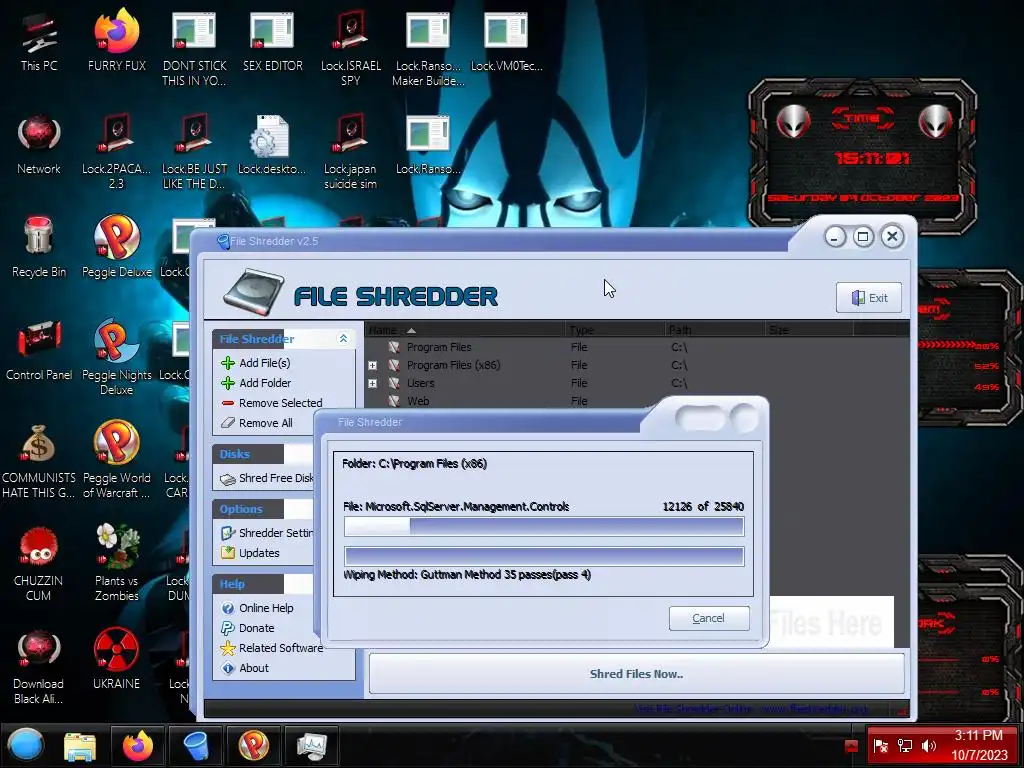Viewport: 1024px width, 768px height.
Task: Click the overall wiping pass progress bar
Action: (544, 556)
